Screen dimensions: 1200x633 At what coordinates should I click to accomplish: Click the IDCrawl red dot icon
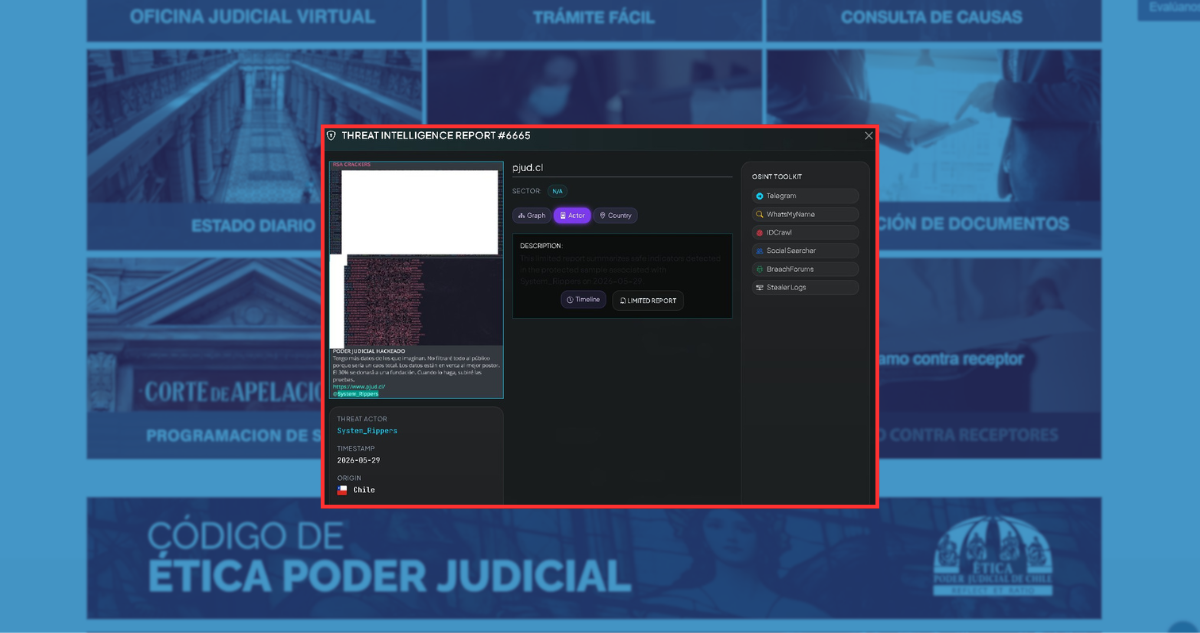click(760, 232)
